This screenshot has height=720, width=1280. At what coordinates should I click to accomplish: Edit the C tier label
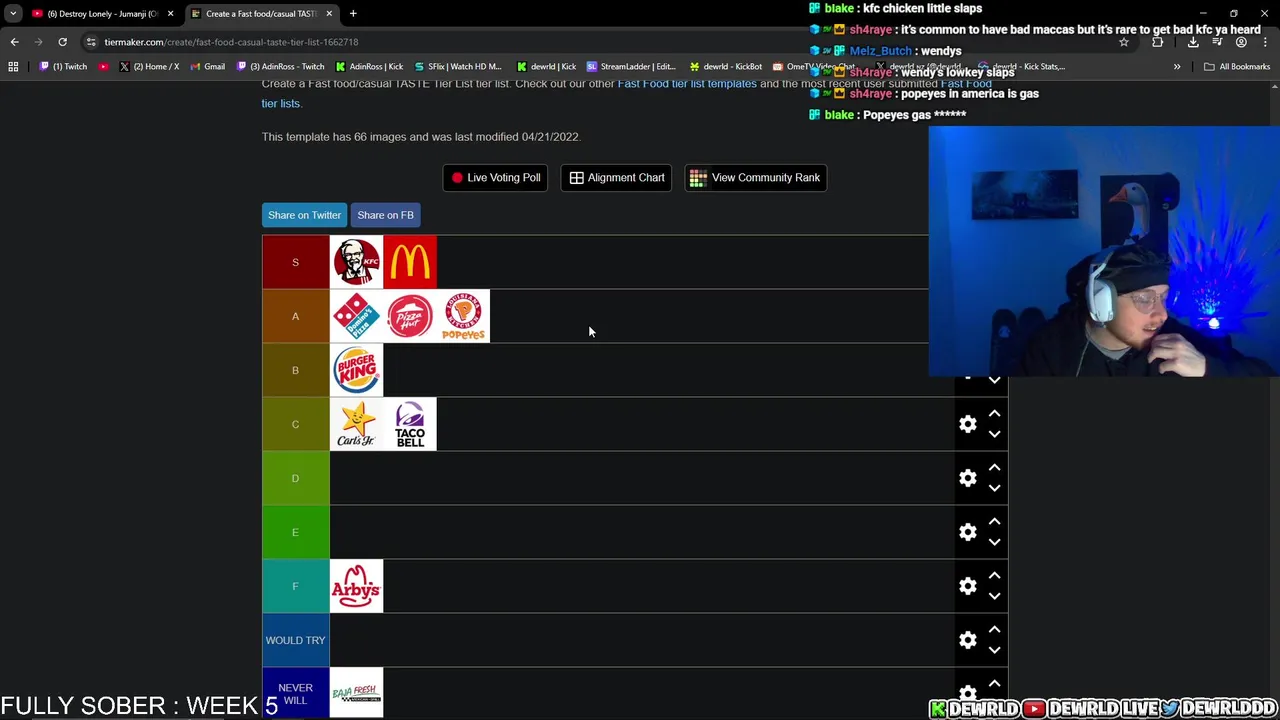click(x=295, y=424)
